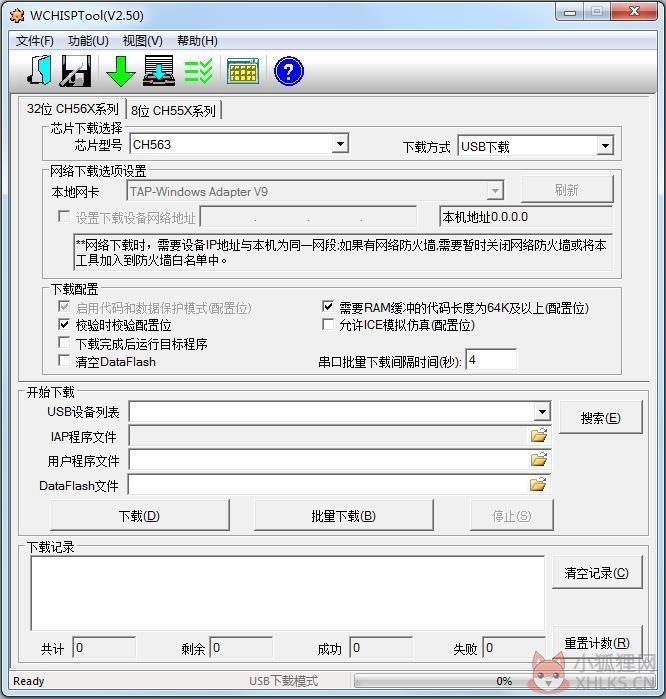Open the 本地网卡 TAP-Windows Adapter dropdown
This screenshot has width=666, height=699.
[x=495, y=191]
